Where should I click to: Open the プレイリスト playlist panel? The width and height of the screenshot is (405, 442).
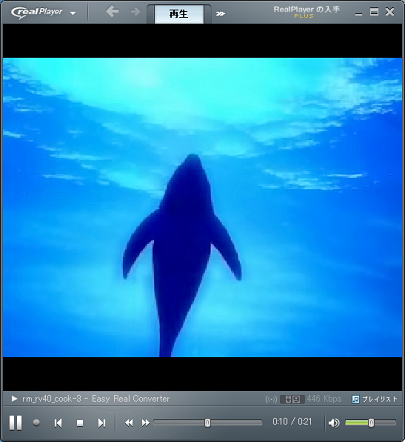tap(375, 399)
